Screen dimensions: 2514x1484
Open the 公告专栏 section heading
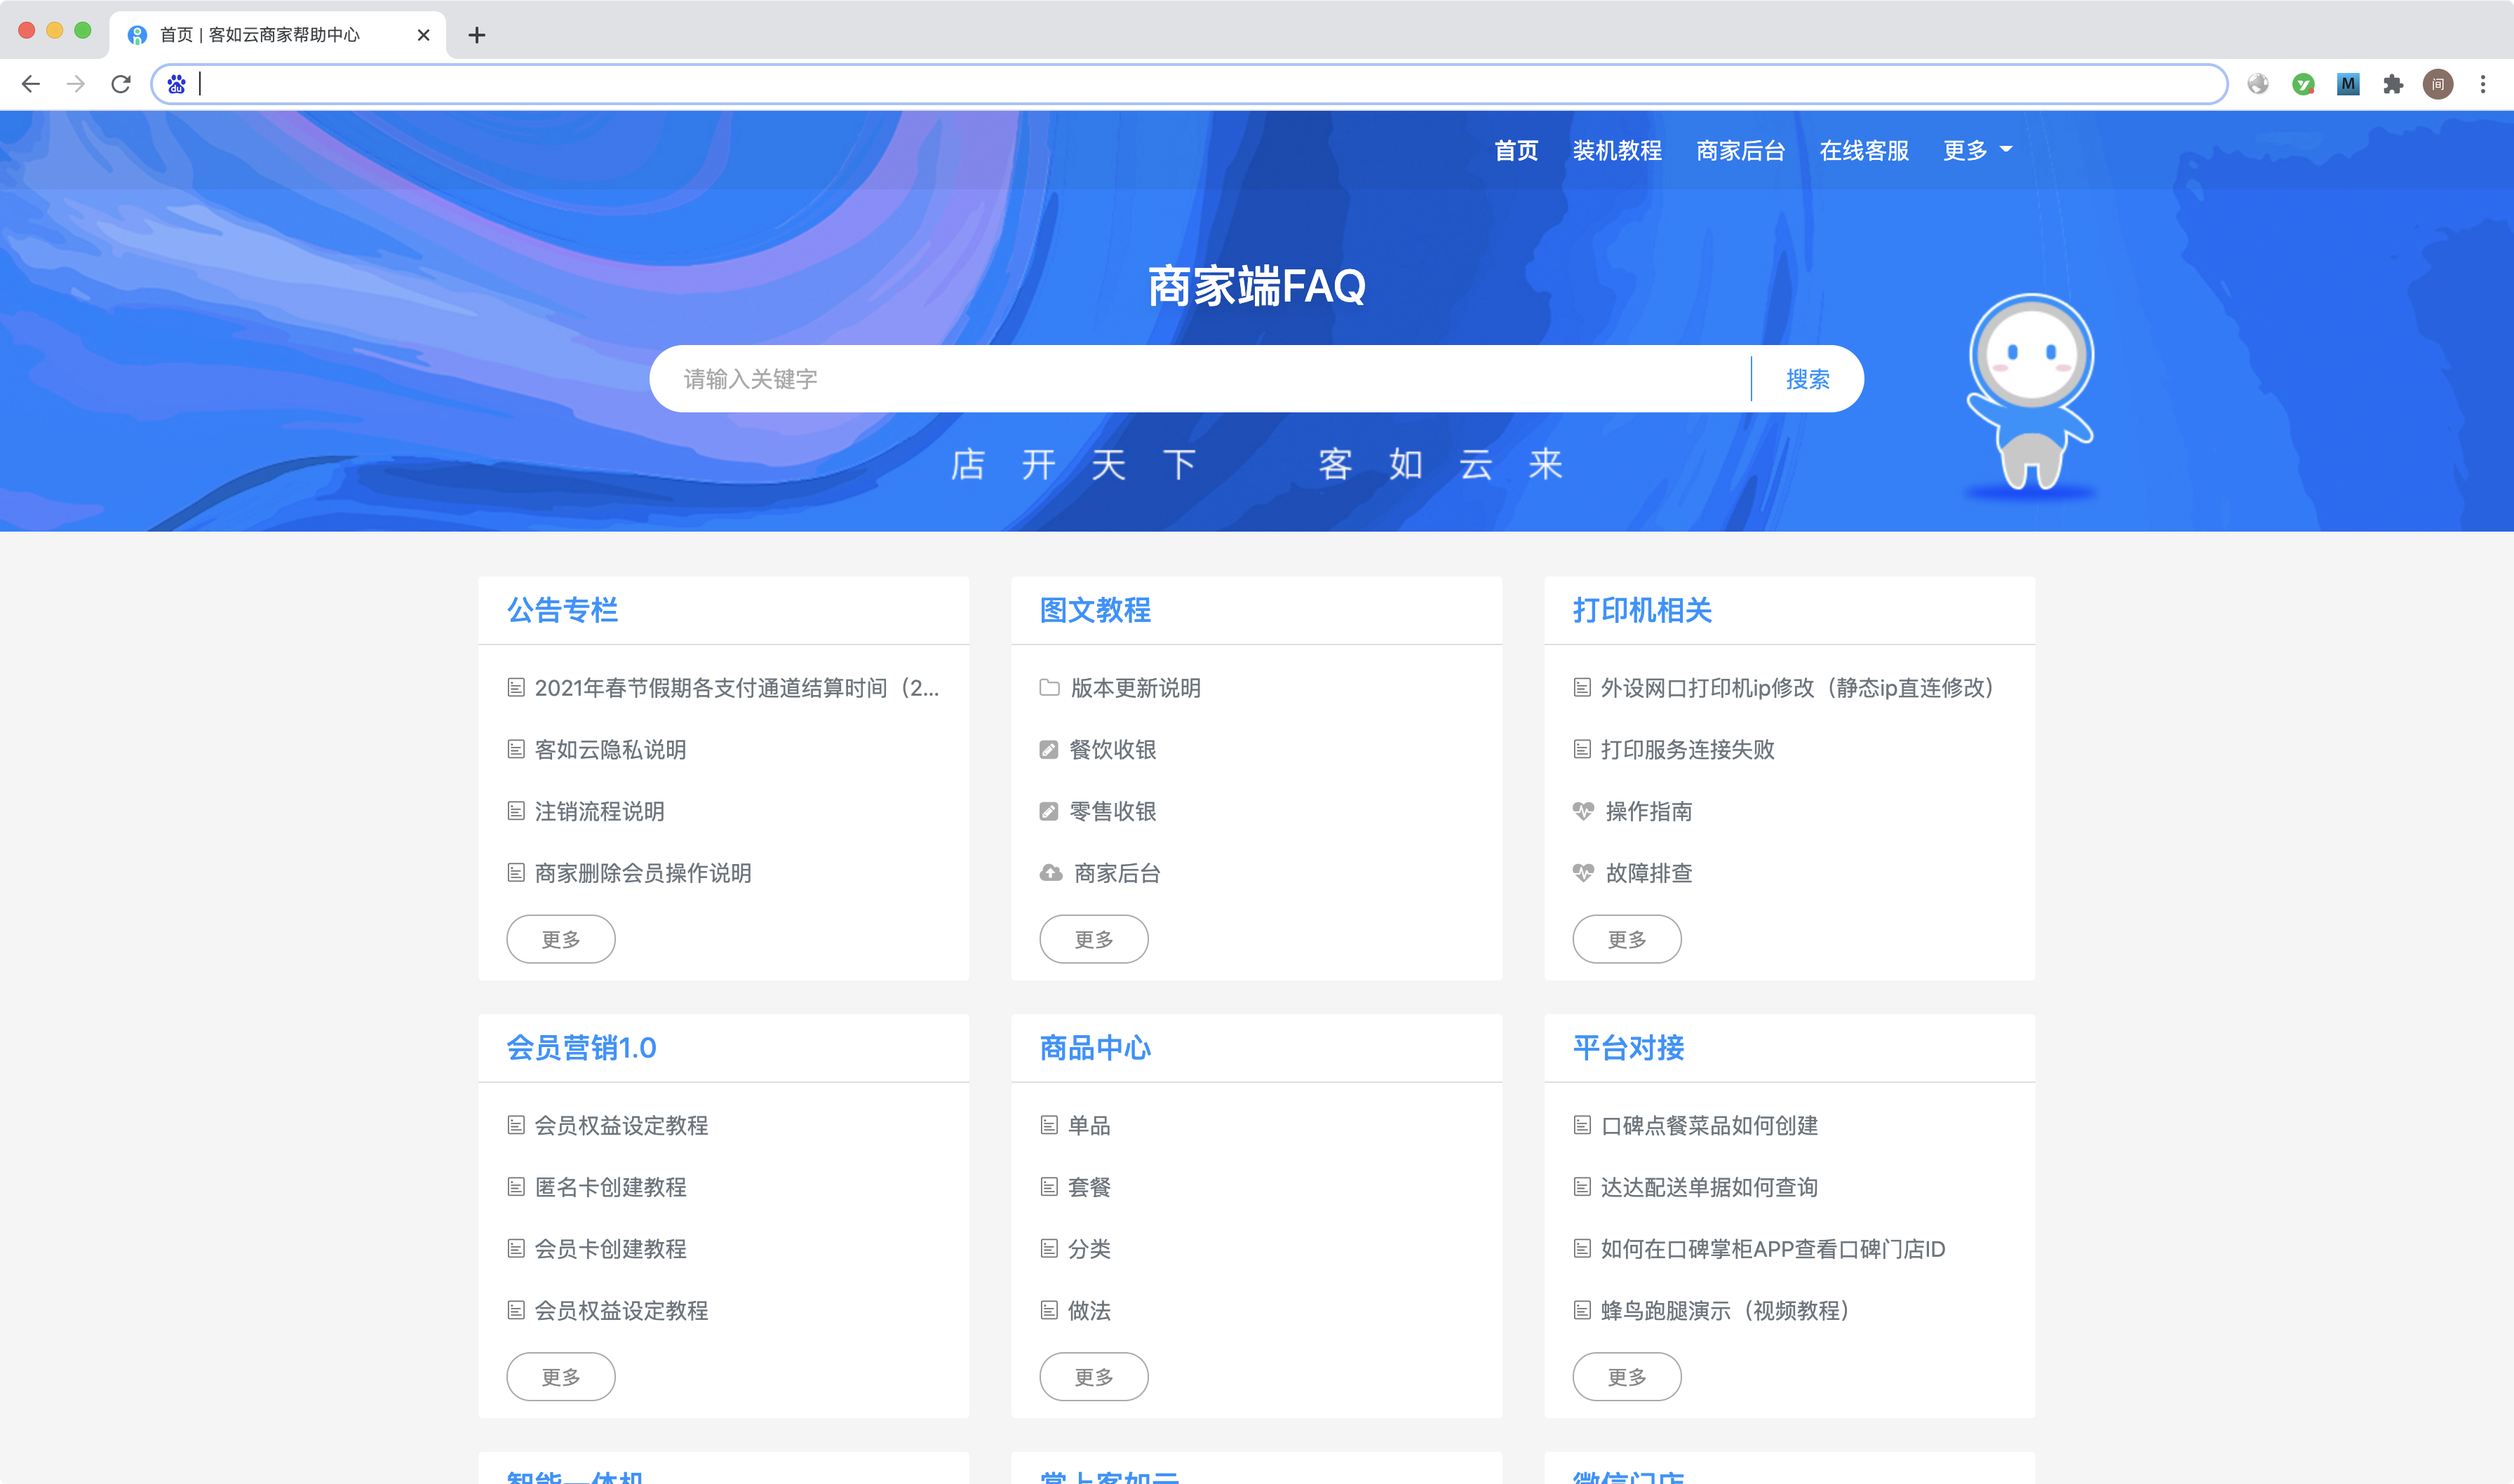click(562, 610)
